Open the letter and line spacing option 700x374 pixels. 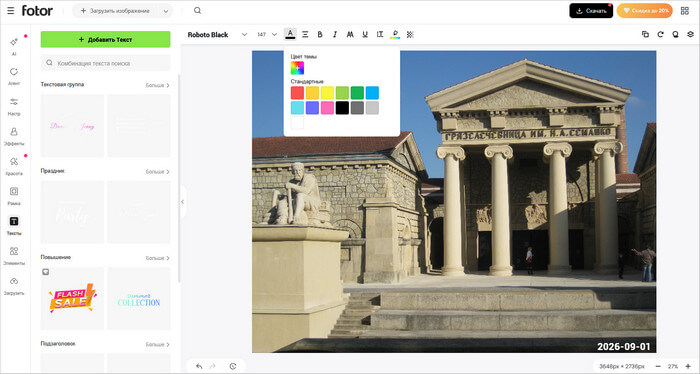[x=380, y=34]
